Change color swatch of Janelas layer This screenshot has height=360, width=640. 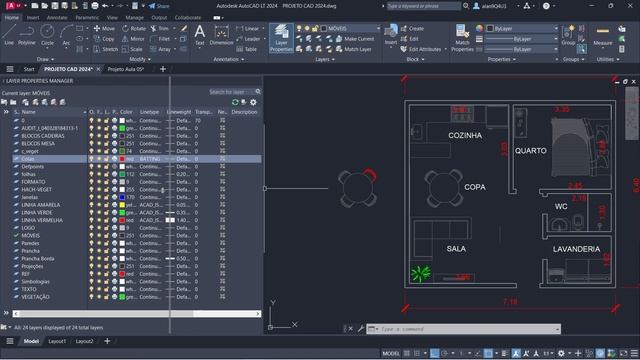[122, 197]
